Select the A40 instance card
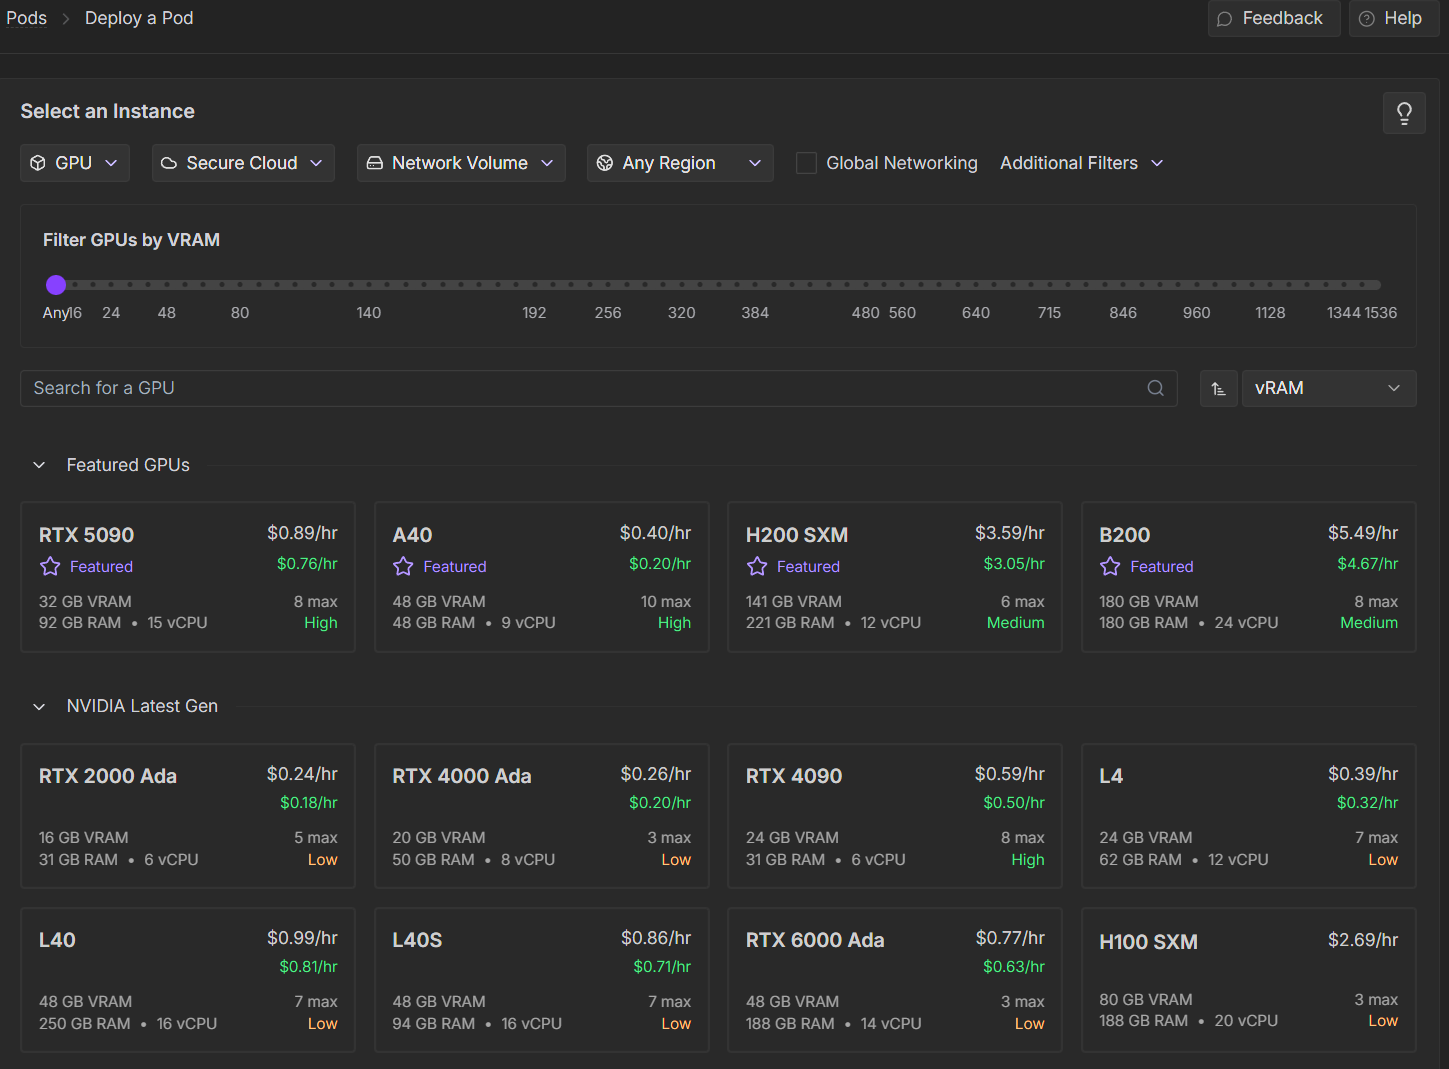 542,577
